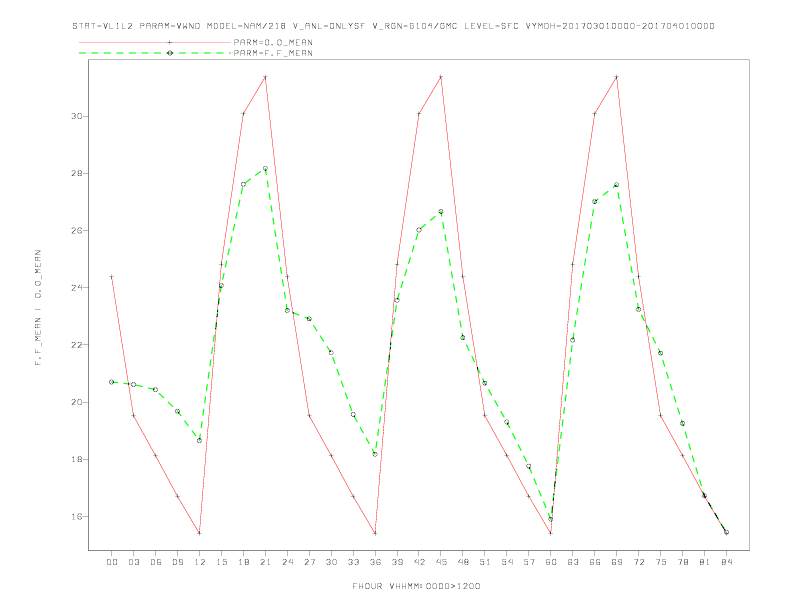The image size is (792, 612).
Task: Click the green circle marker at hour 45
Action: click(441, 212)
